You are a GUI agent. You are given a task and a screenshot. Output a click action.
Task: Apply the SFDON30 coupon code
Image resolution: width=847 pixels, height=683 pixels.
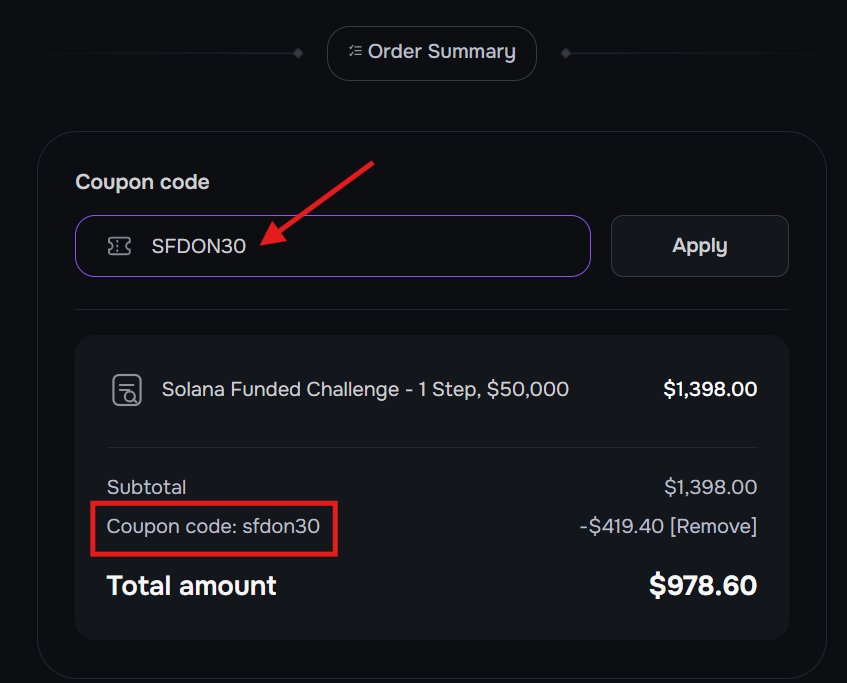tap(699, 245)
